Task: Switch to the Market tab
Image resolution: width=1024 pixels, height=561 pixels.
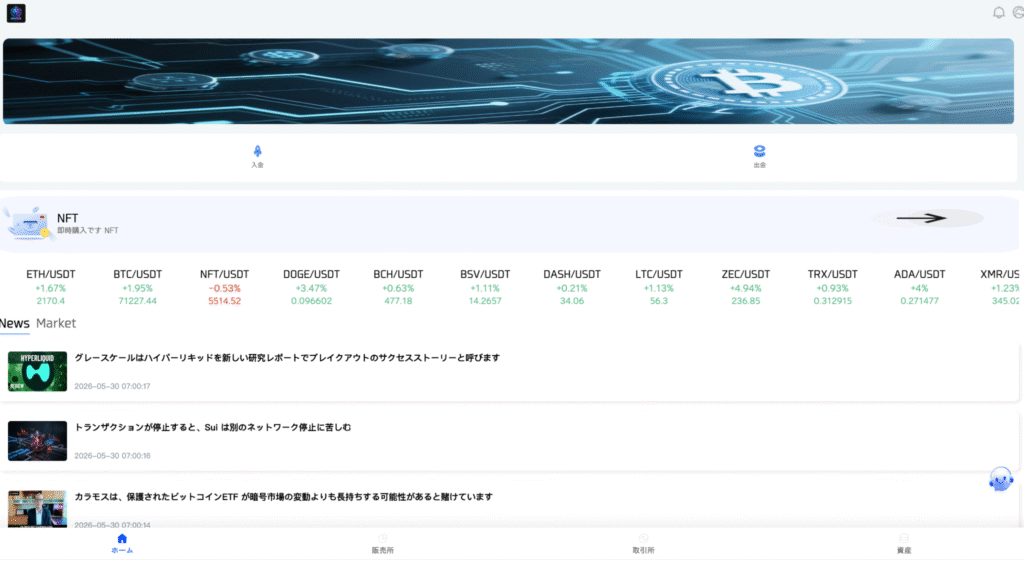Action: pyautogui.click(x=56, y=323)
